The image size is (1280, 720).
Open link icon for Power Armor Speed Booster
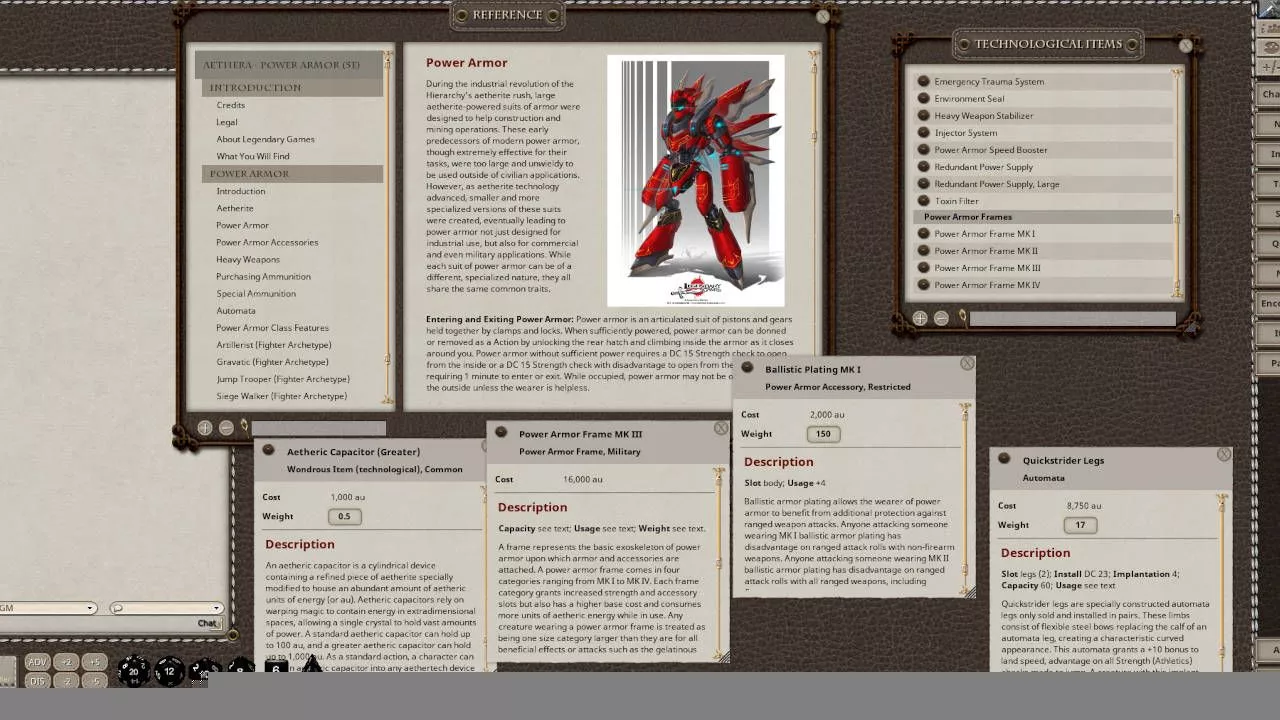[x=923, y=150]
